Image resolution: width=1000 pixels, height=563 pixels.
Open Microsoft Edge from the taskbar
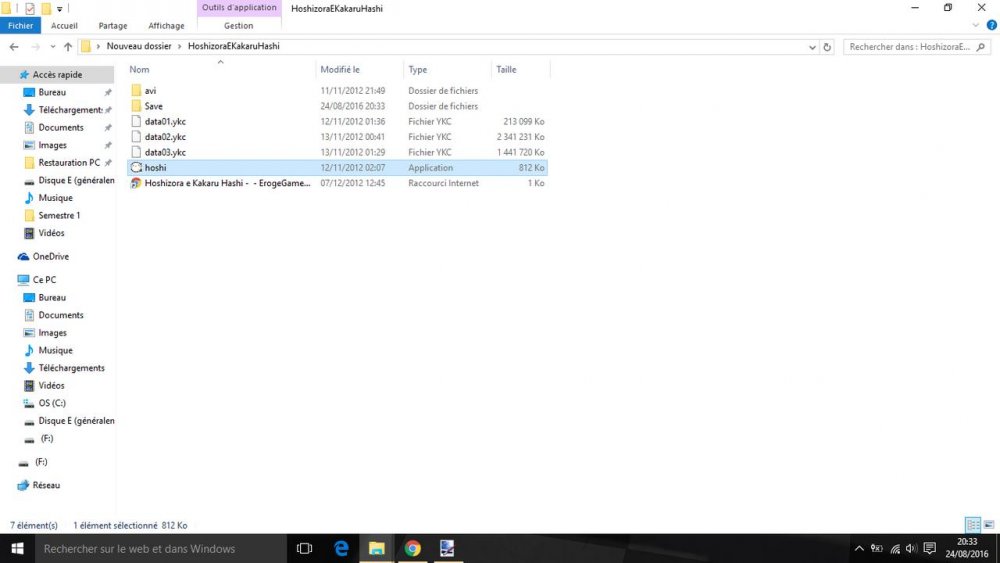click(x=341, y=548)
